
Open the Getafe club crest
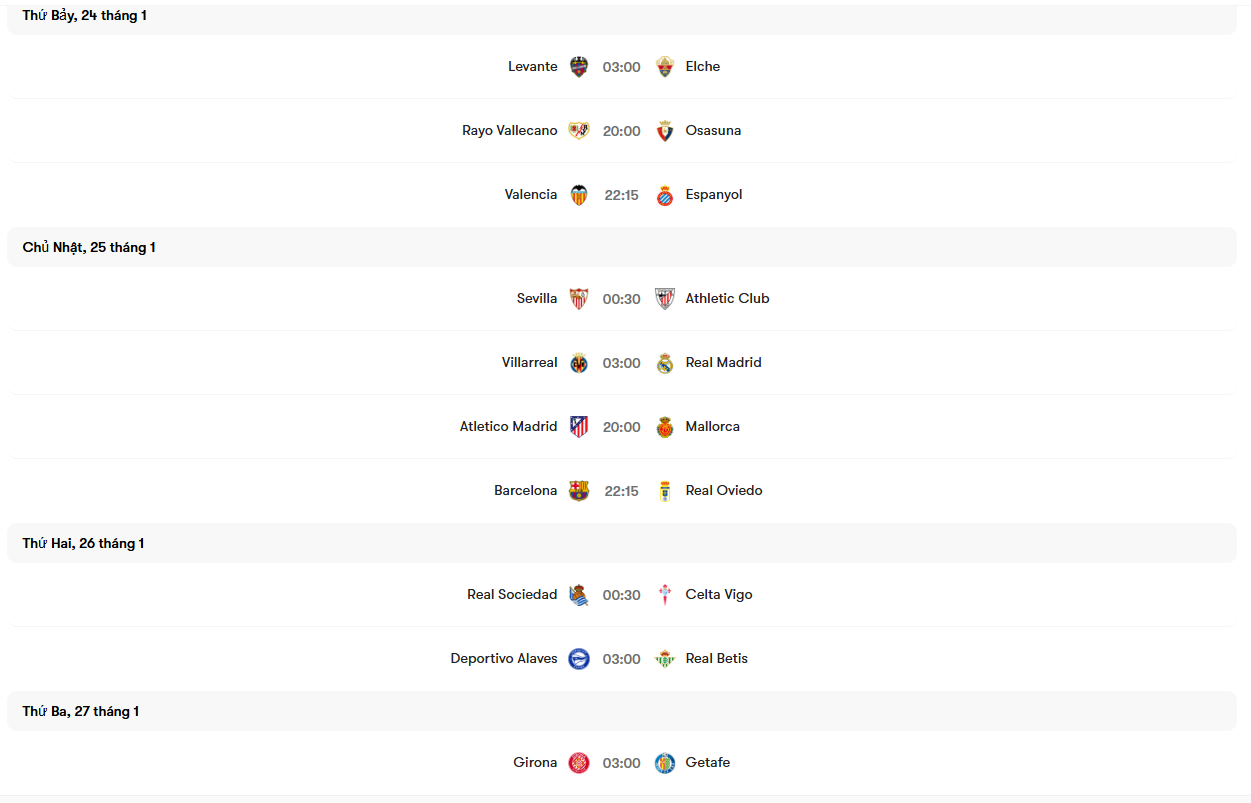point(665,762)
